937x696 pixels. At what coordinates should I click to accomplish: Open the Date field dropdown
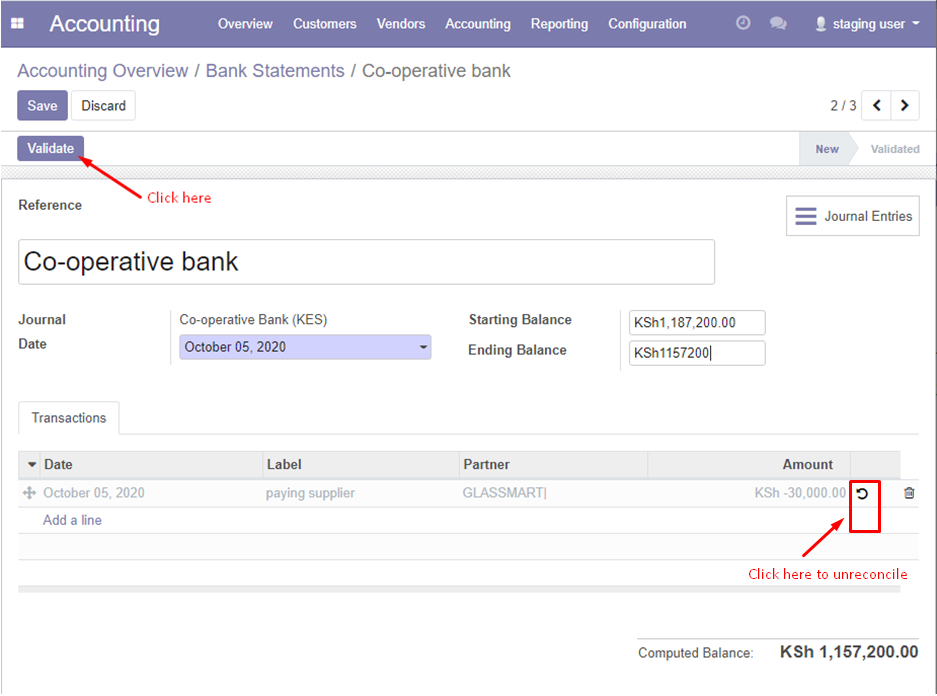pos(423,347)
